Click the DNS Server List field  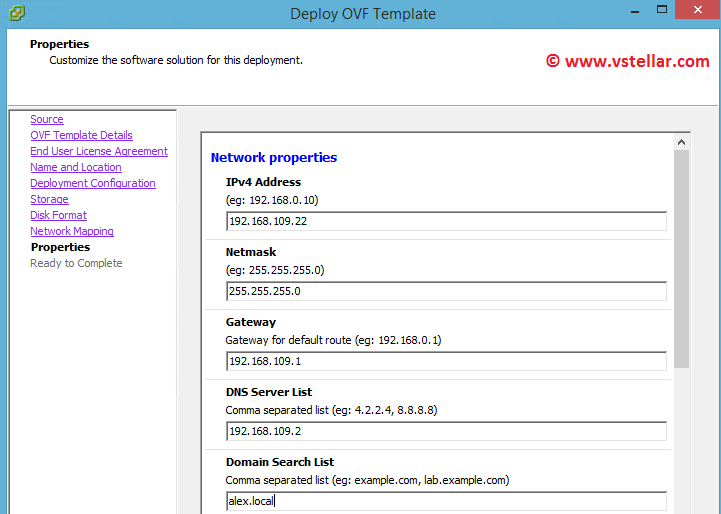446,431
